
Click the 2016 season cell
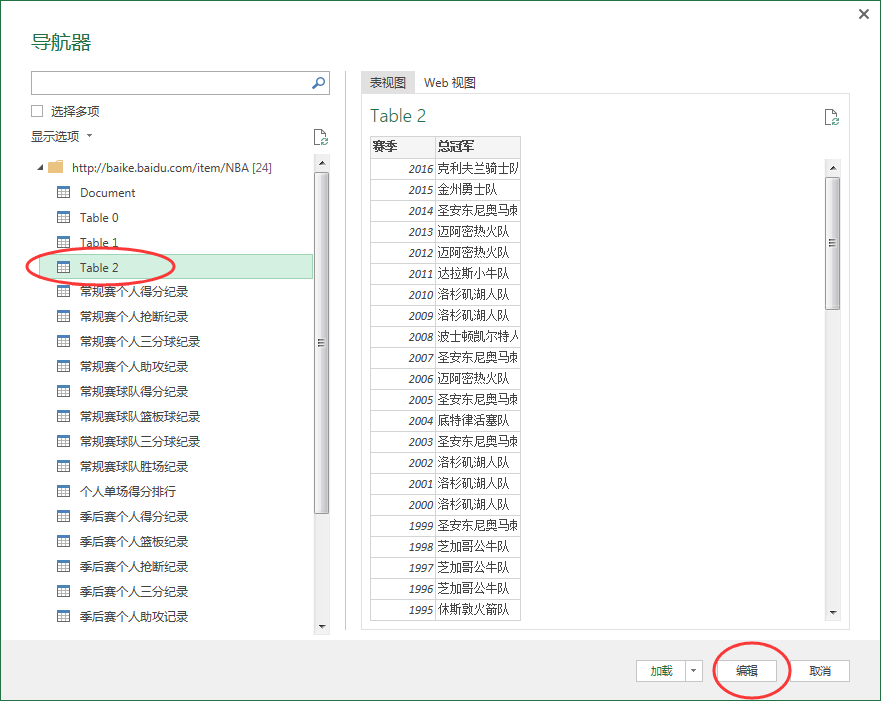click(x=403, y=169)
